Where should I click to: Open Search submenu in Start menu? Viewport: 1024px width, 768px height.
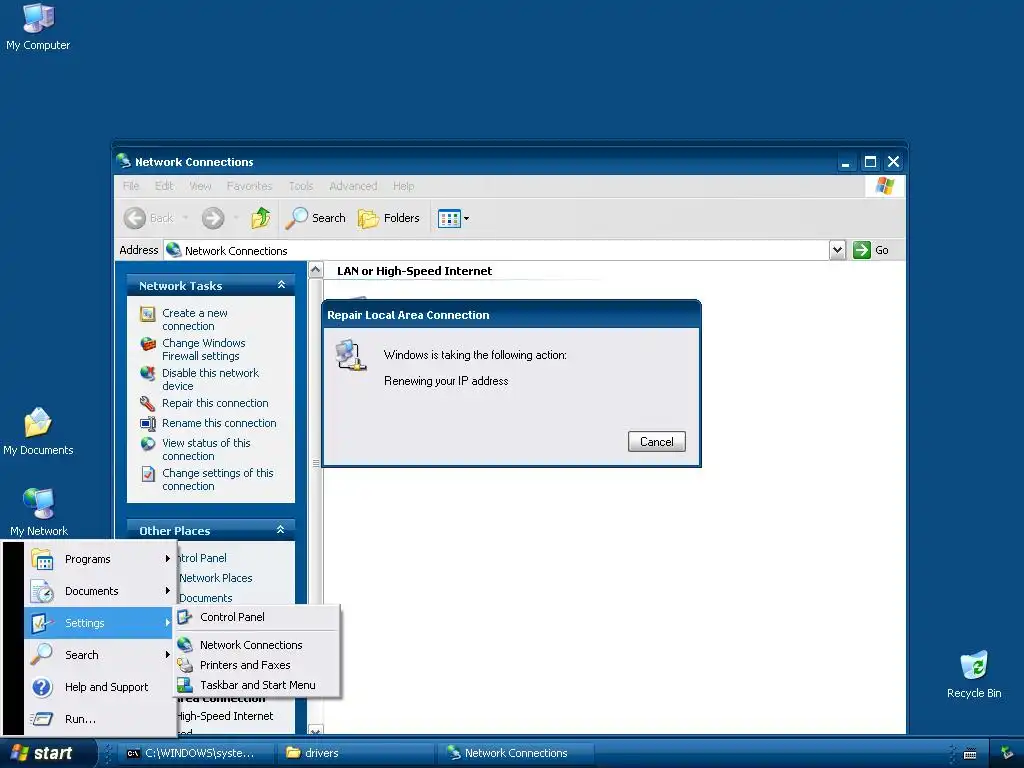click(x=100, y=655)
